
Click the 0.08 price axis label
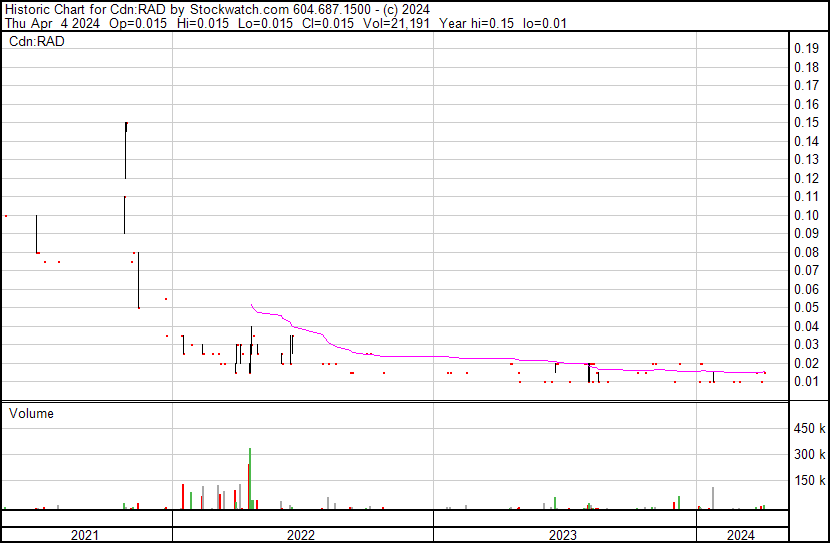click(x=806, y=252)
